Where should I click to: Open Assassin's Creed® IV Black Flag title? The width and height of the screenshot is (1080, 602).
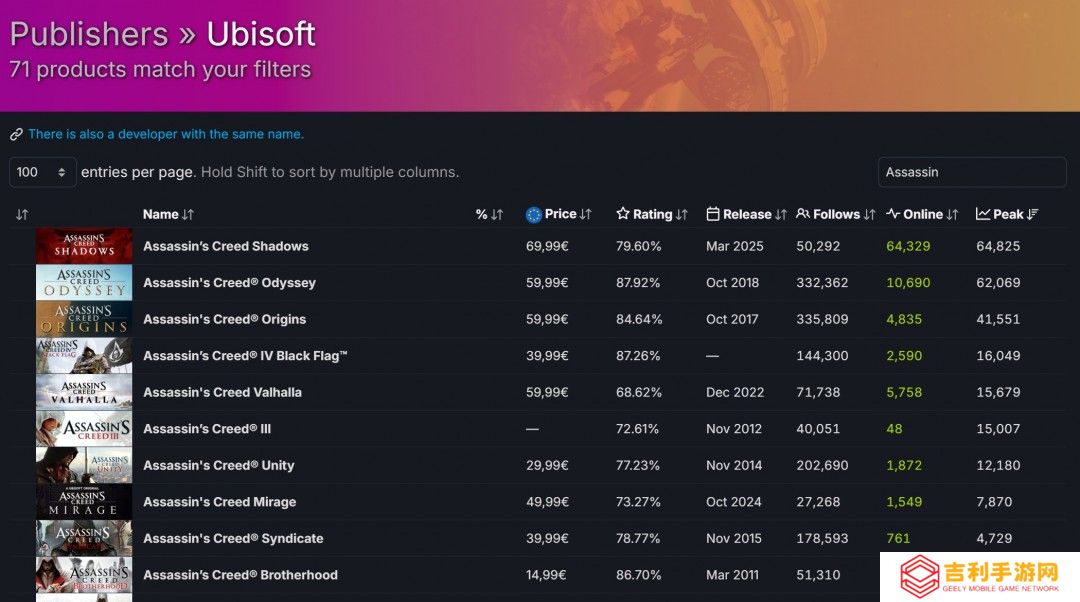245,355
